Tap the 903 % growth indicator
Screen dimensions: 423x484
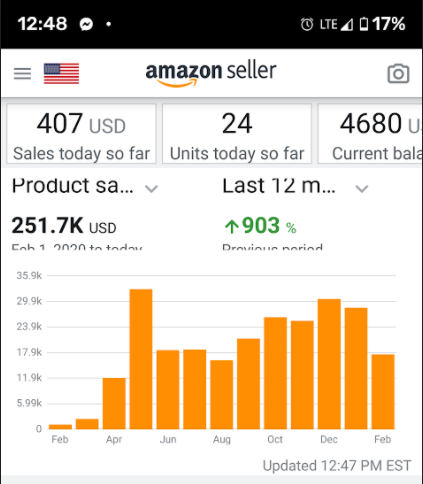pos(261,226)
